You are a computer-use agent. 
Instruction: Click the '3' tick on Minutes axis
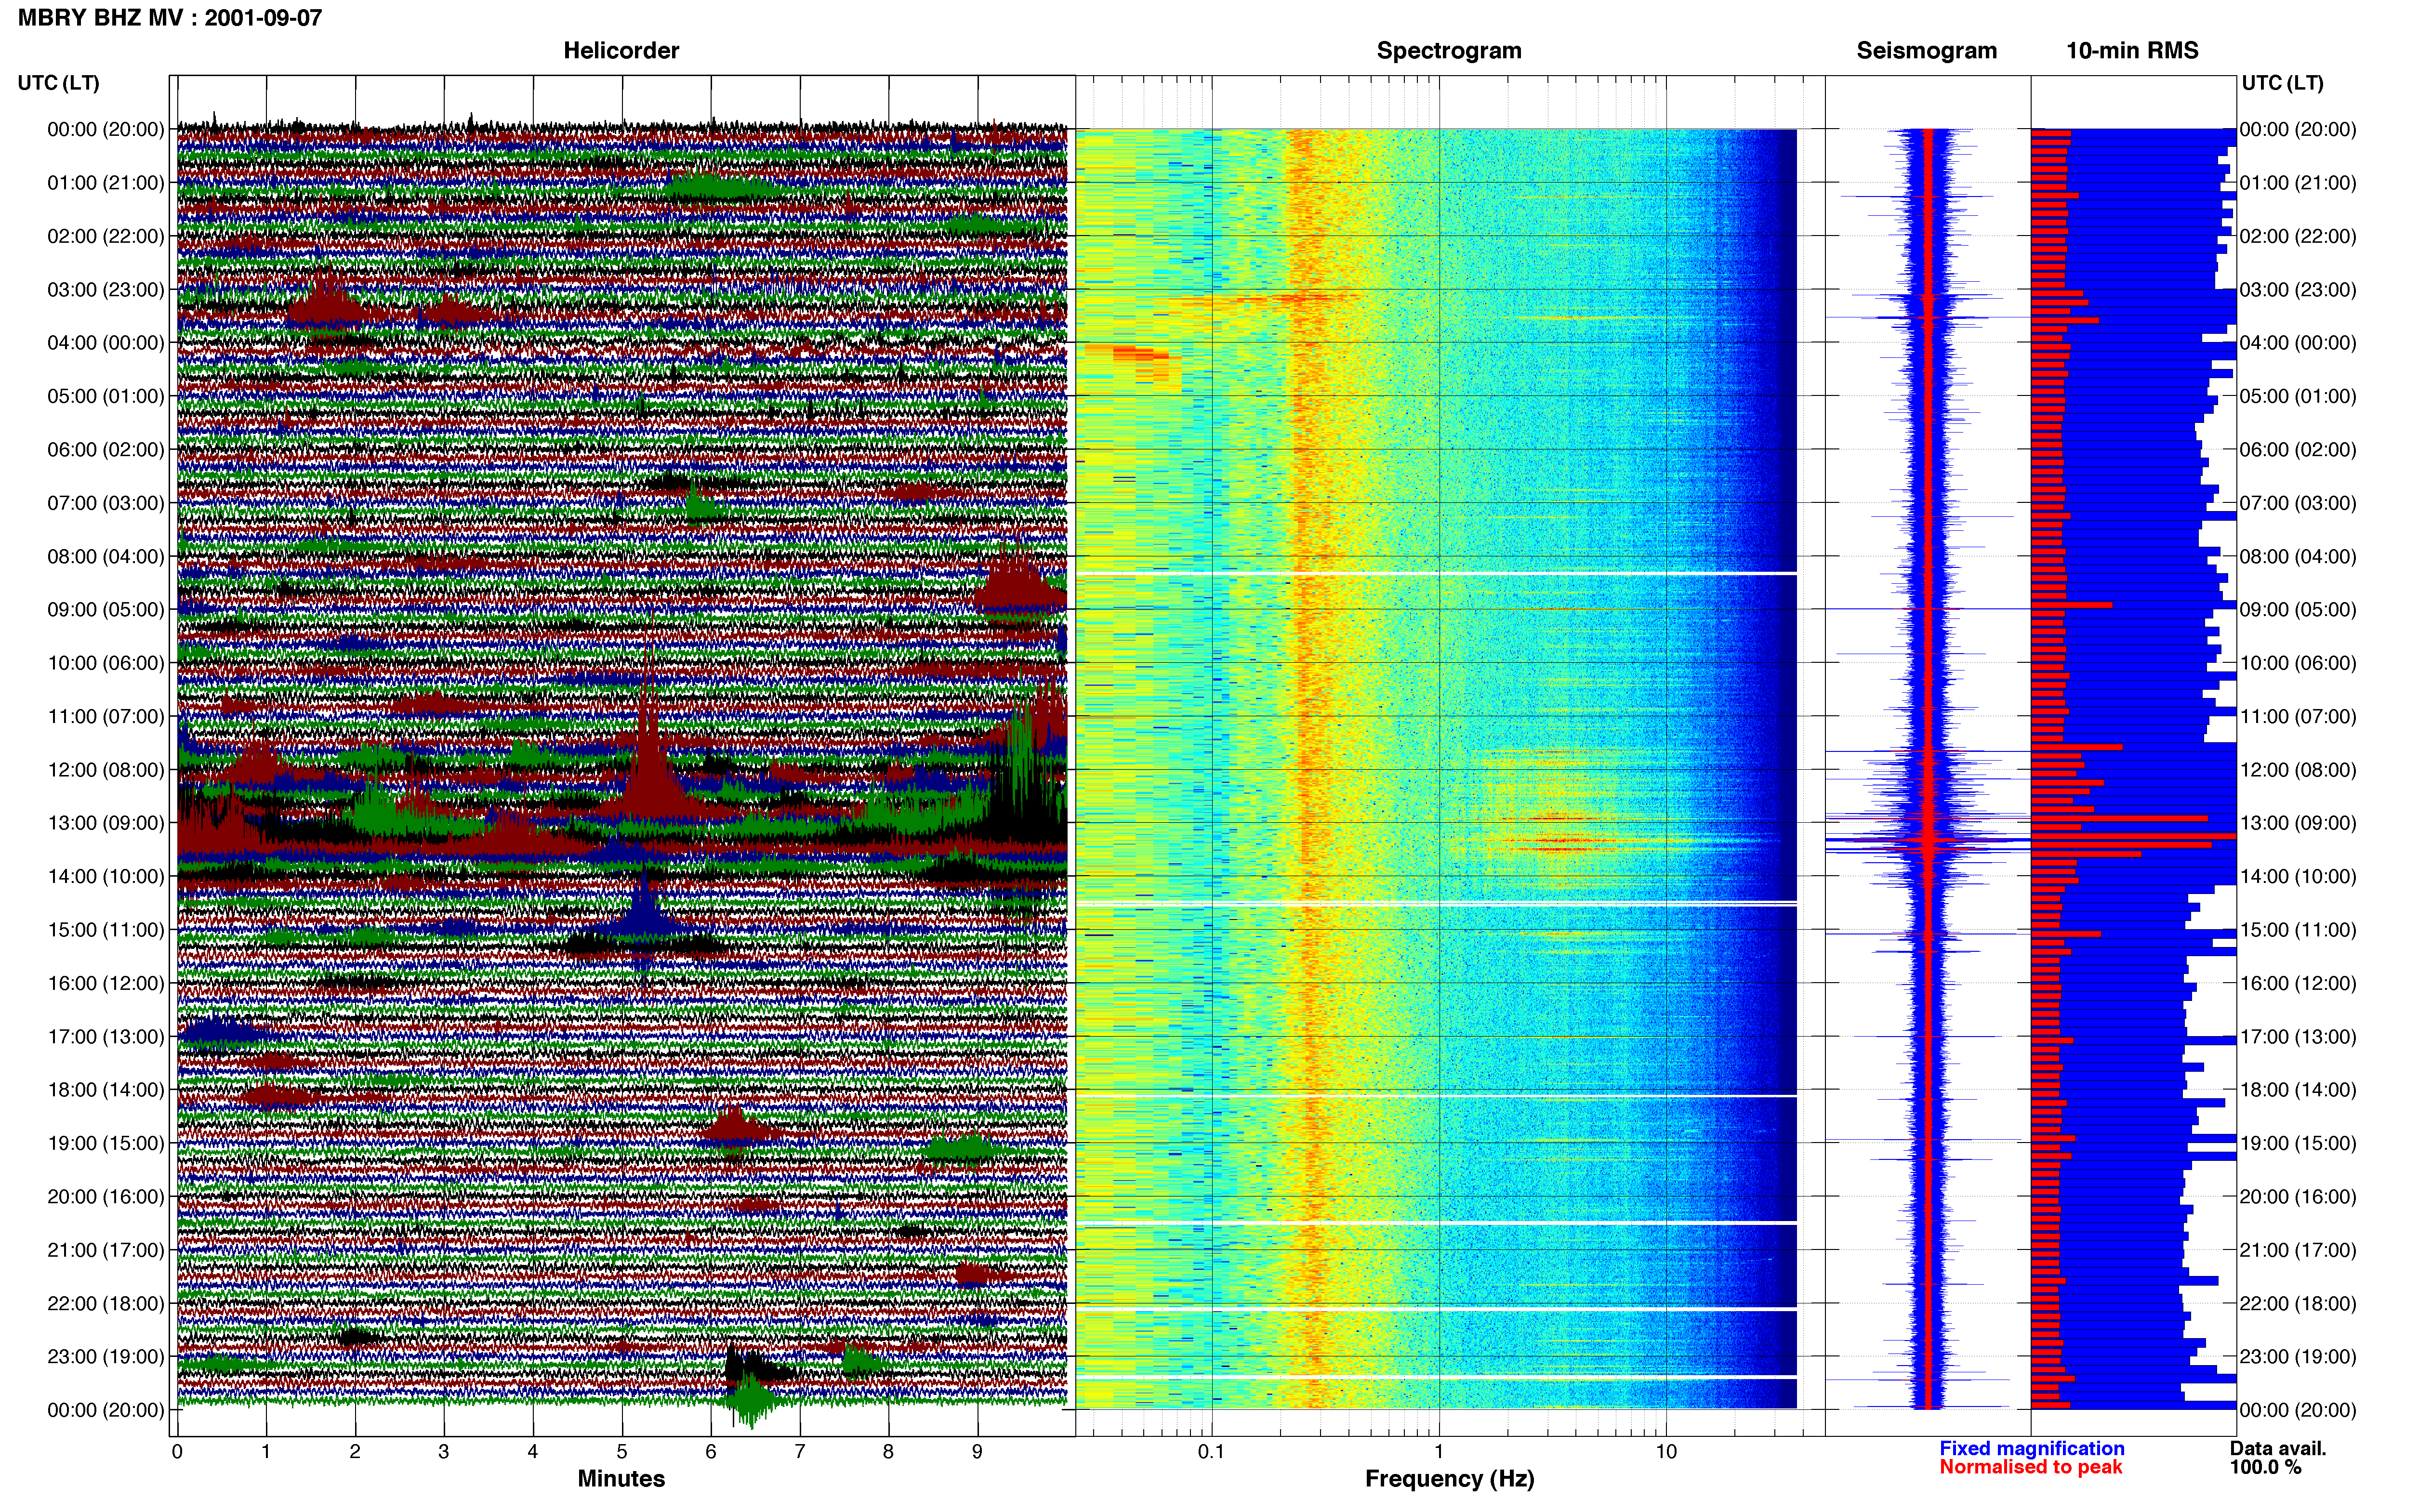pos(444,1452)
